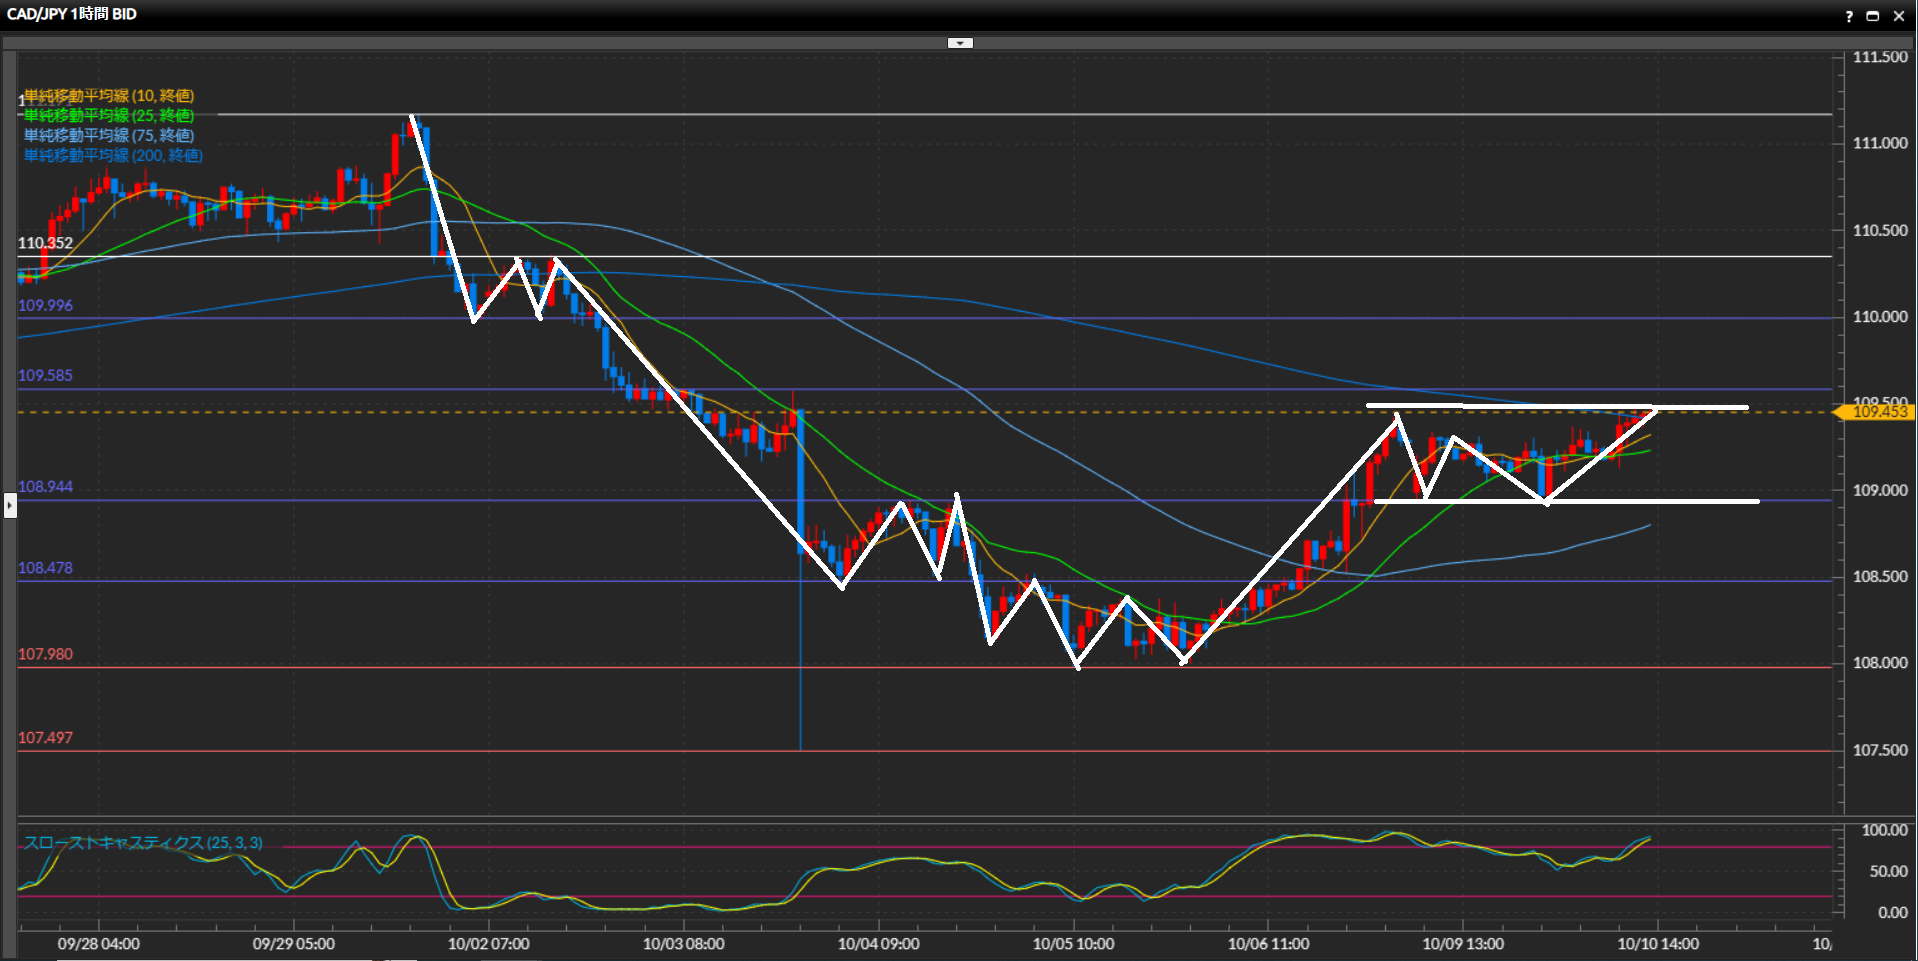Click the 108.944 support line label

(45, 487)
